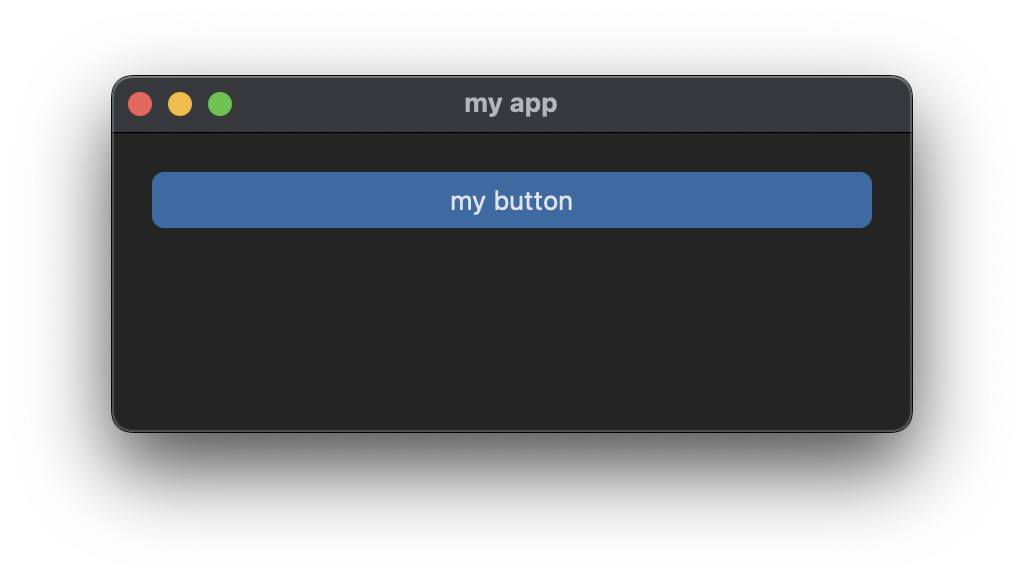Activate the blue my button element
The width and height of the screenshot is (1024, 580).
[x=512, y=200]
